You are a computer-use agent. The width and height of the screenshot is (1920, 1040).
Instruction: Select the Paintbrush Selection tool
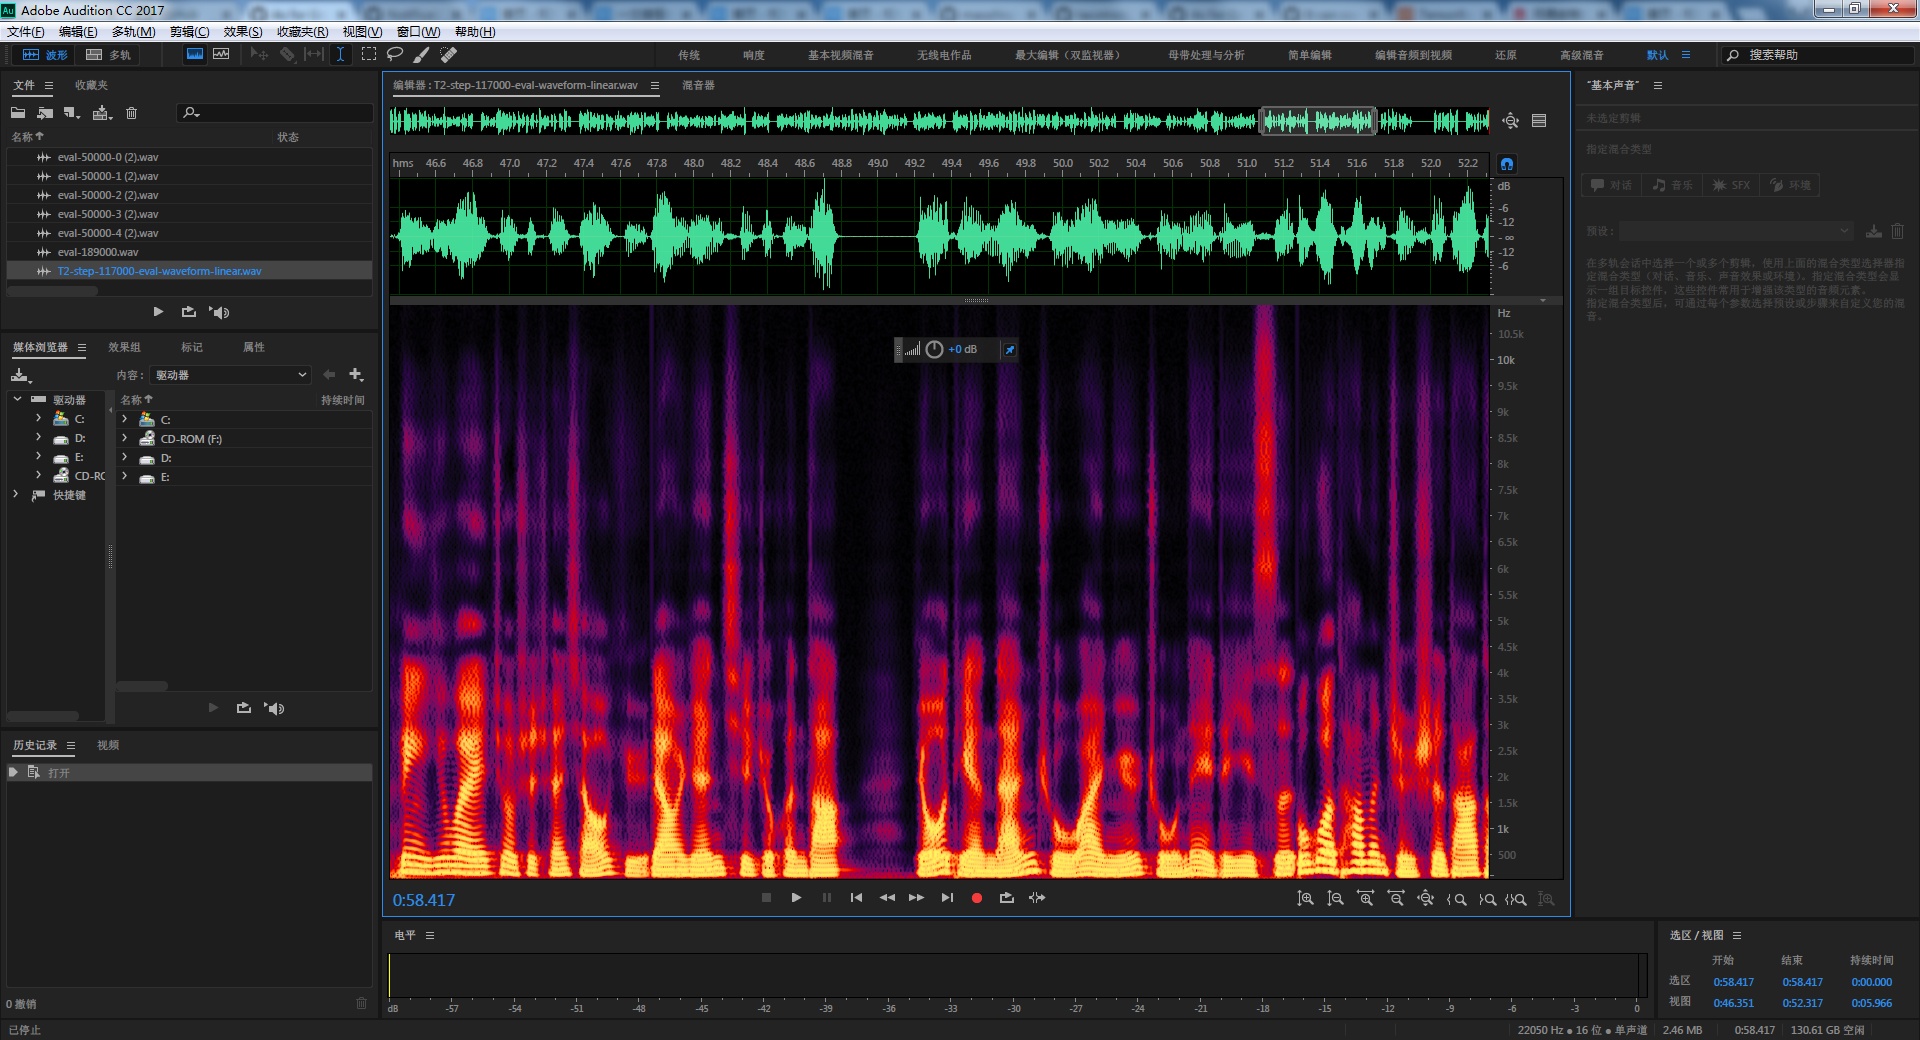[x=422, y=54]
